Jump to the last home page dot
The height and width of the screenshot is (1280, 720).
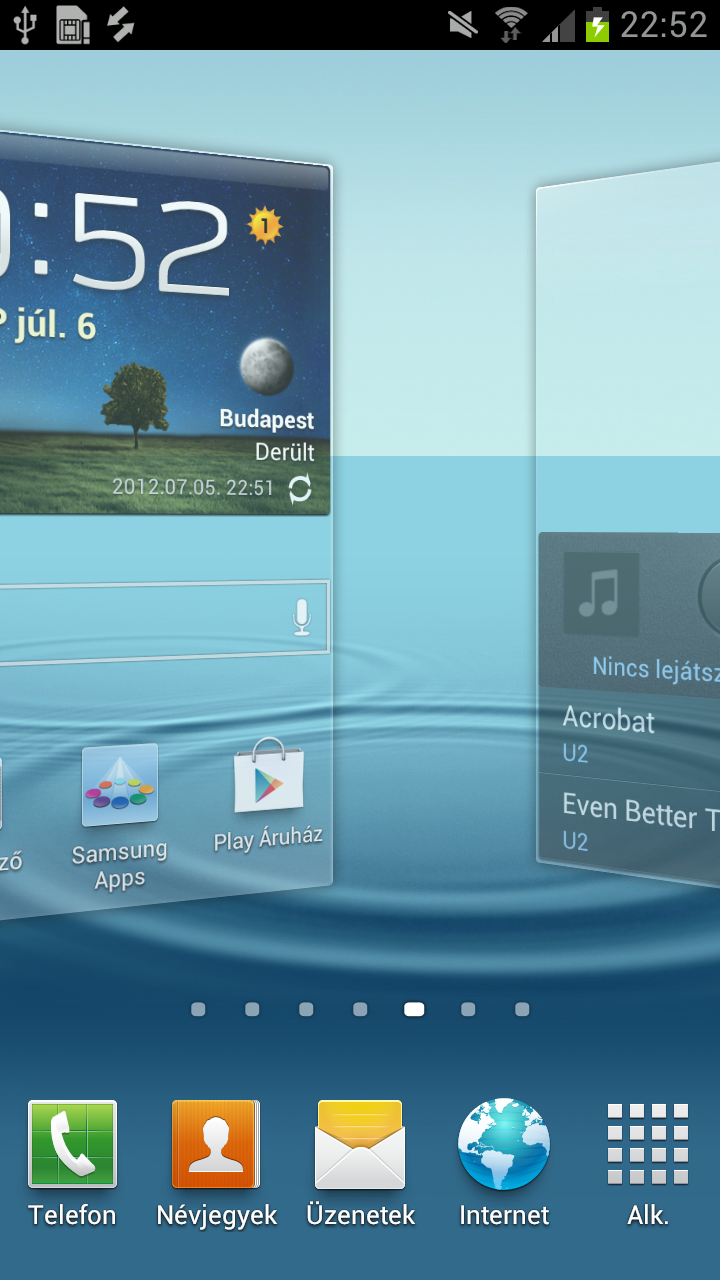click(x=522, y=1010)
